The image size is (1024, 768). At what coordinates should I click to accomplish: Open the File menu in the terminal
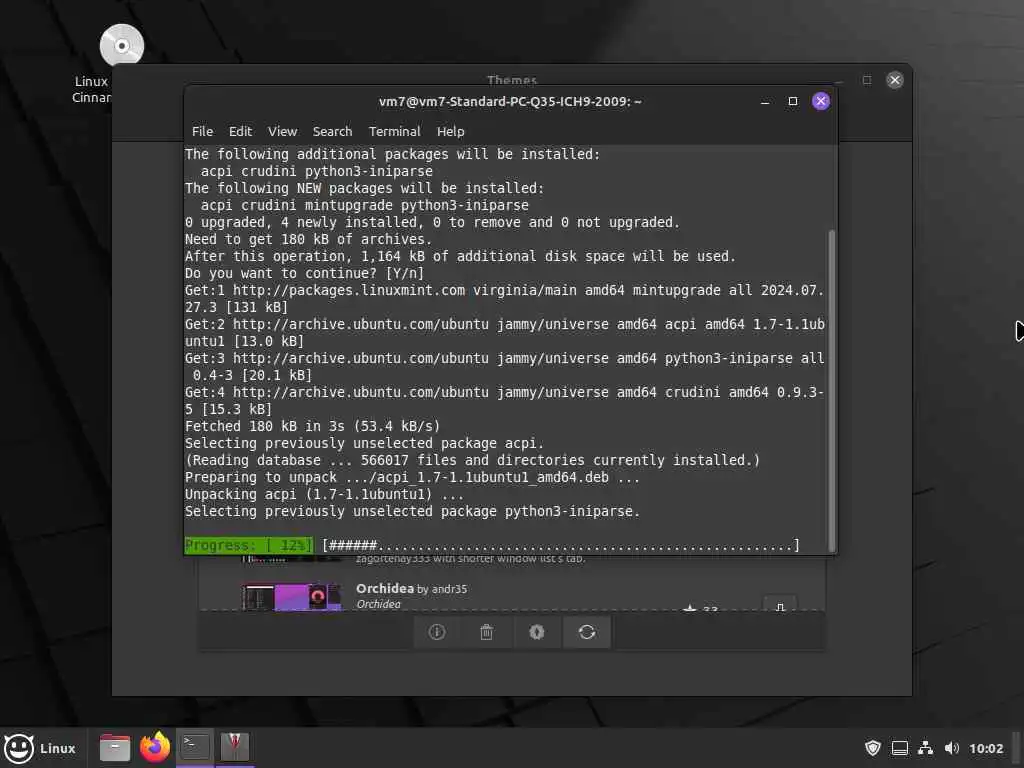pyautogui.click(x=202, y=131)
